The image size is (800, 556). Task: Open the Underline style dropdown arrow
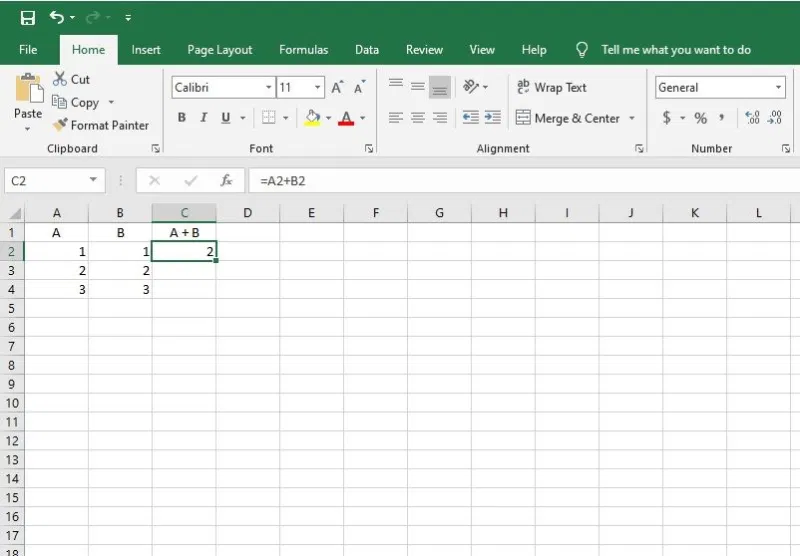pos(243,118)
